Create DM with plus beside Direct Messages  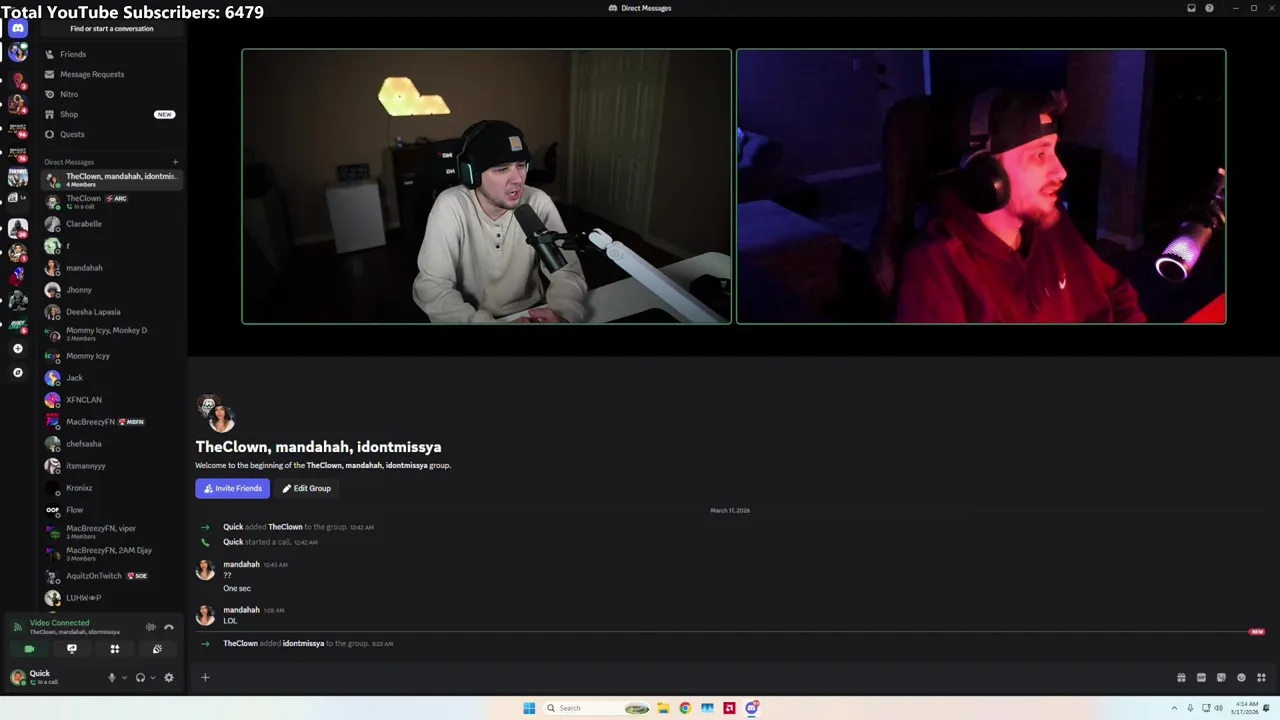click(x=175, y=162)
